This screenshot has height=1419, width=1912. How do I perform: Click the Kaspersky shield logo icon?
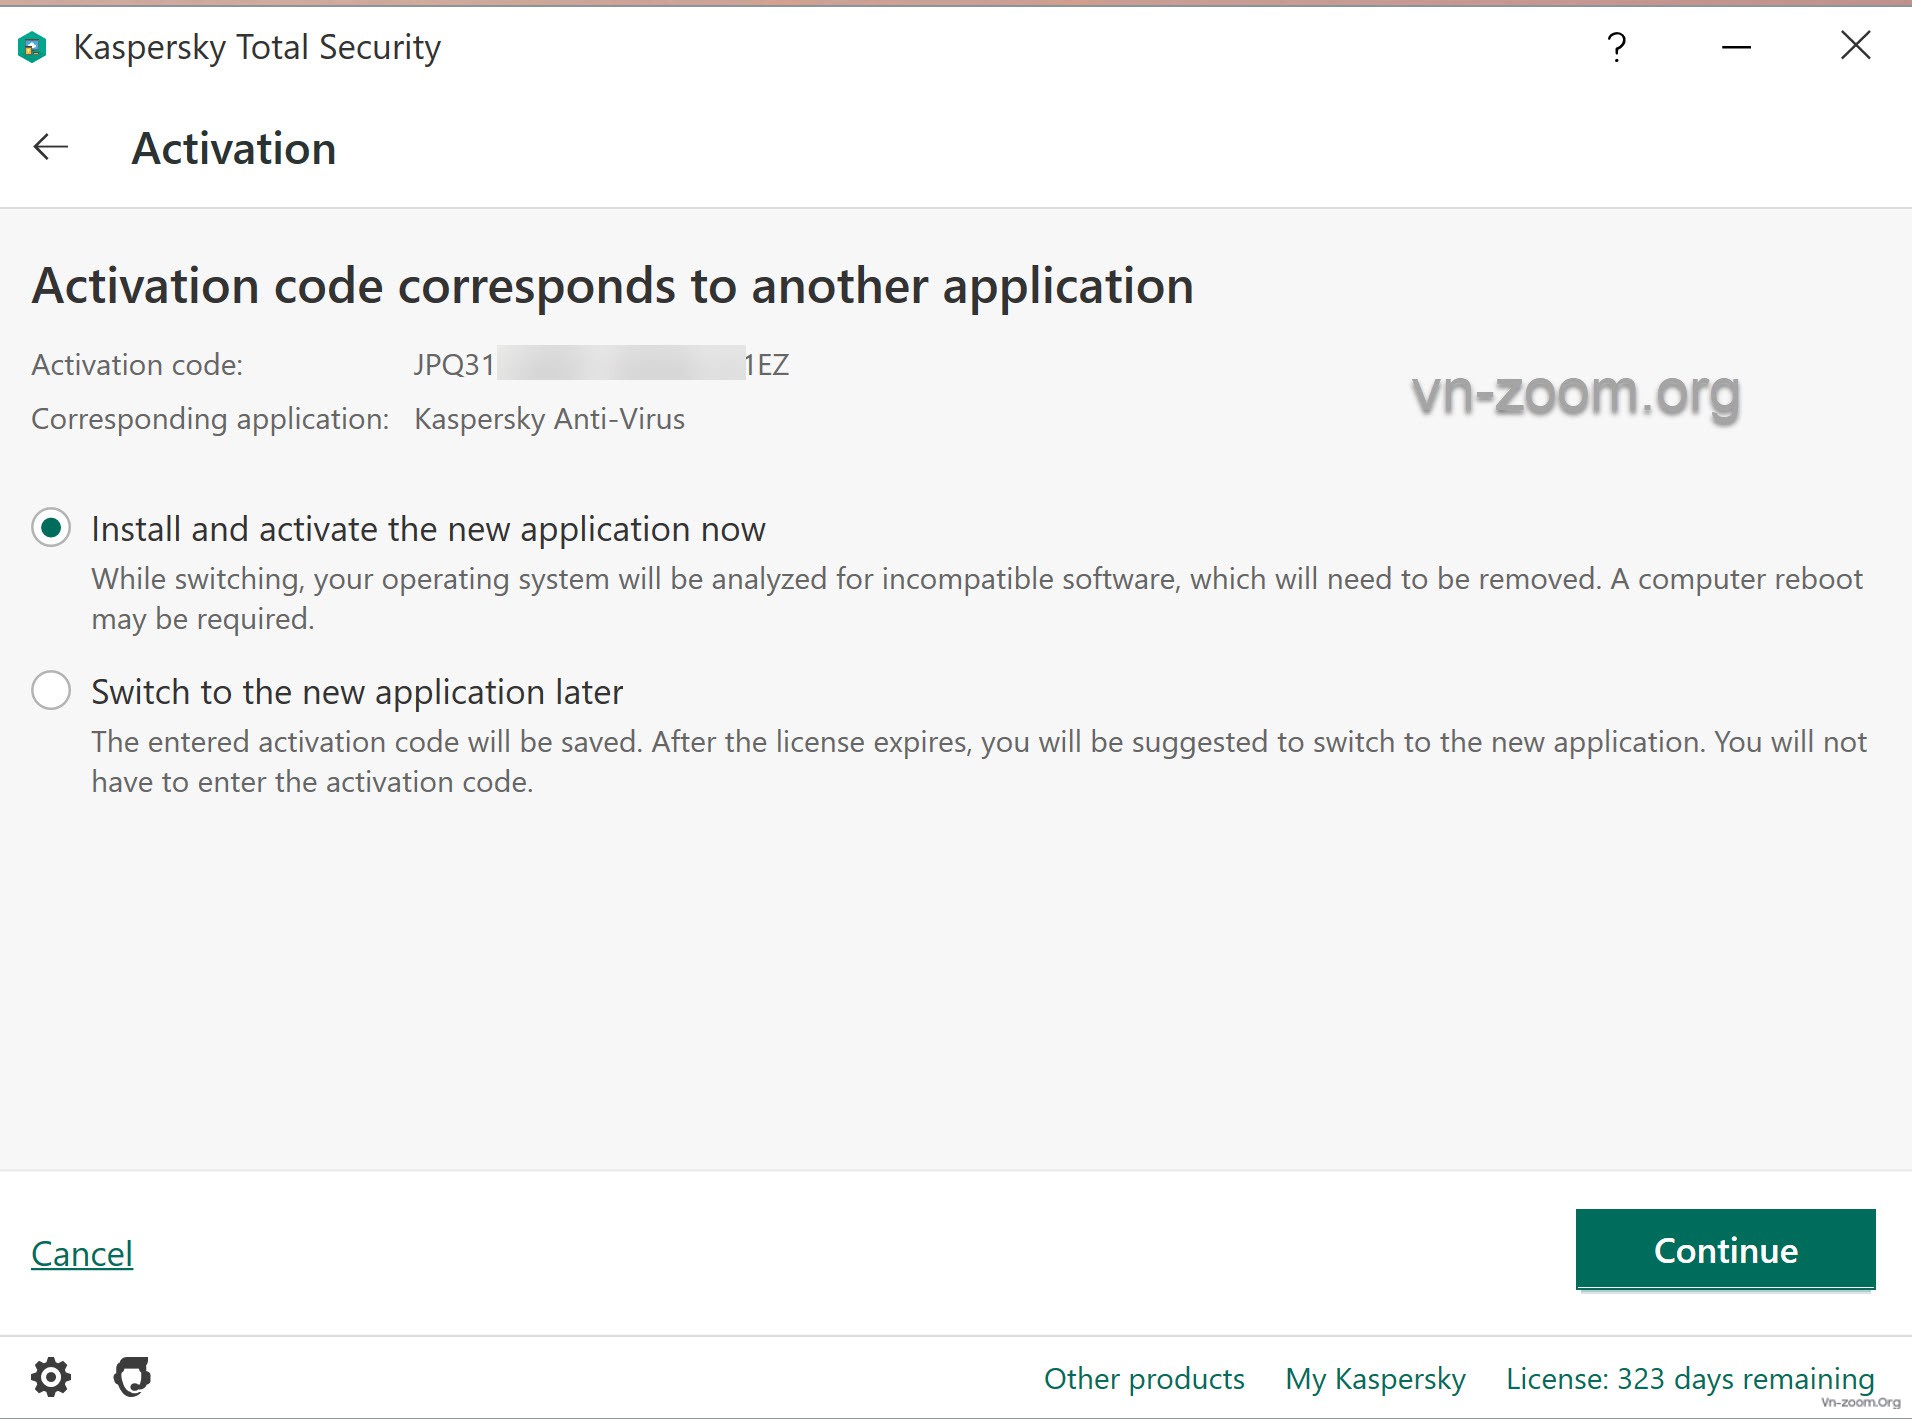[x=32, y=47]
